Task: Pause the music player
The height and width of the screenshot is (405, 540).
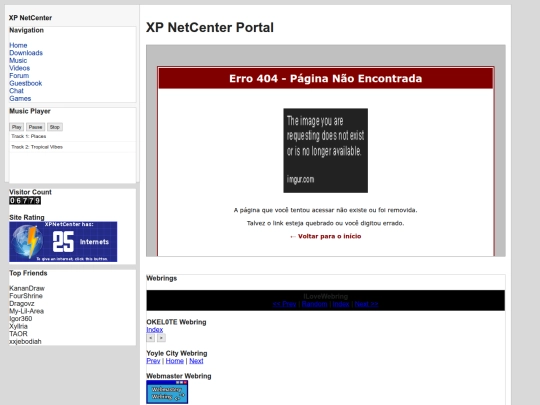Action: (35, 127)
